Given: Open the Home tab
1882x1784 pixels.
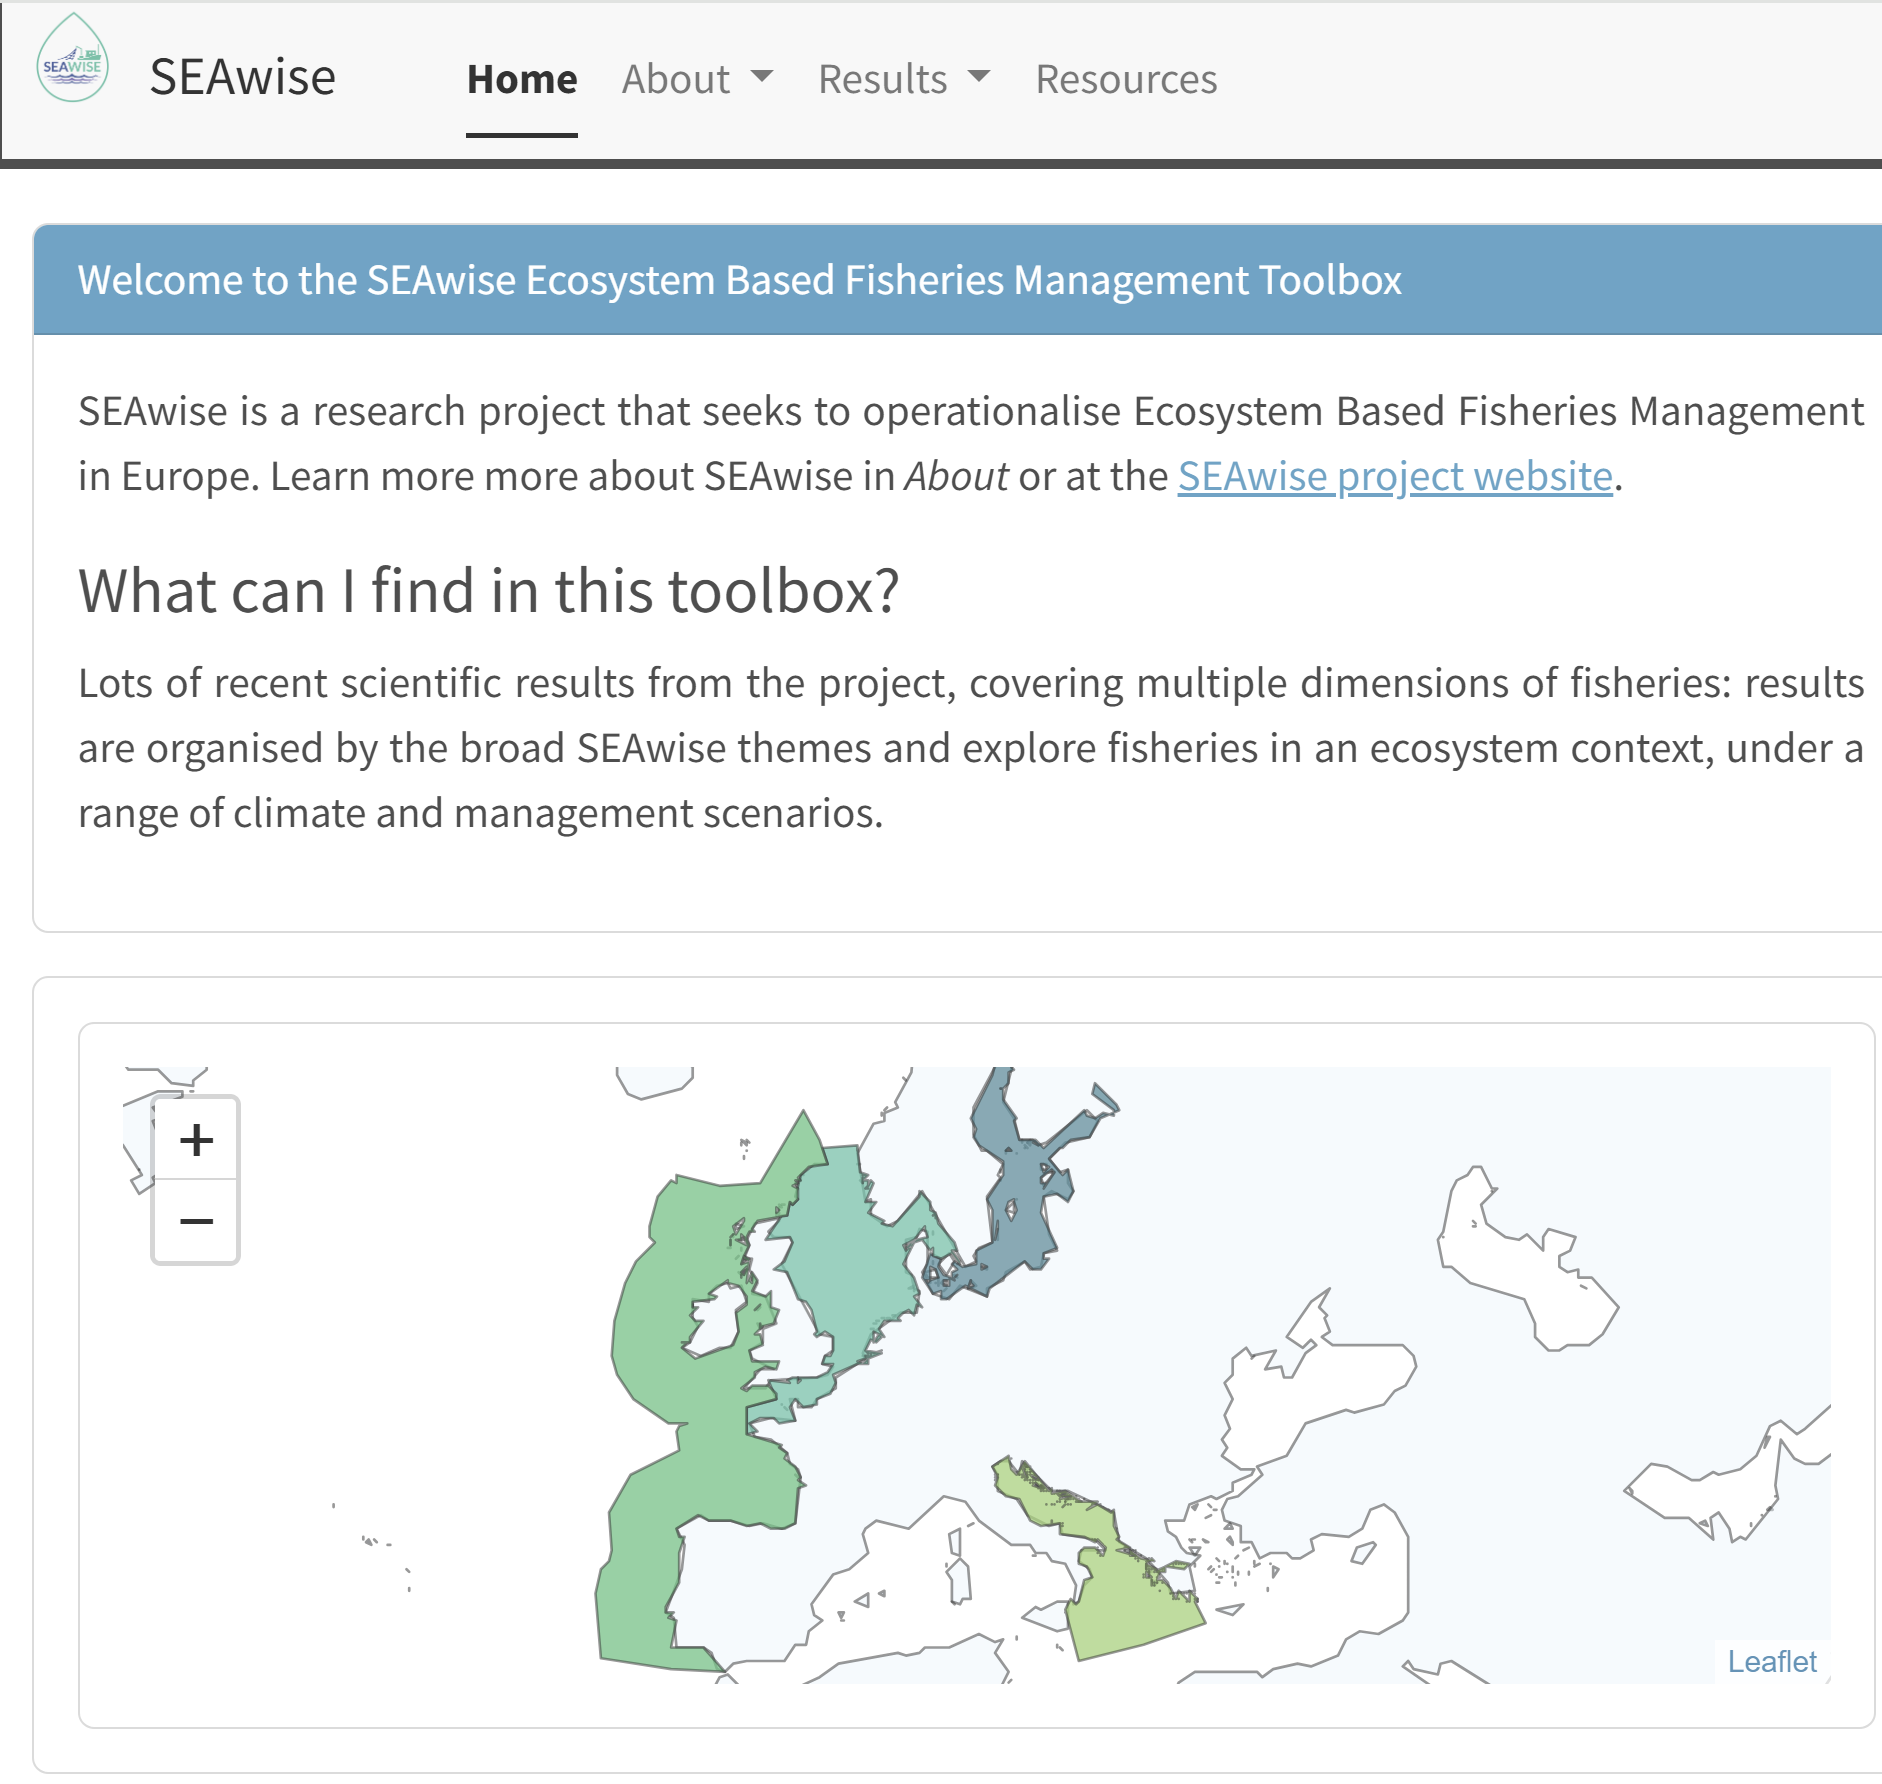Looking at the screenshot, I should (x=522, y=79).
